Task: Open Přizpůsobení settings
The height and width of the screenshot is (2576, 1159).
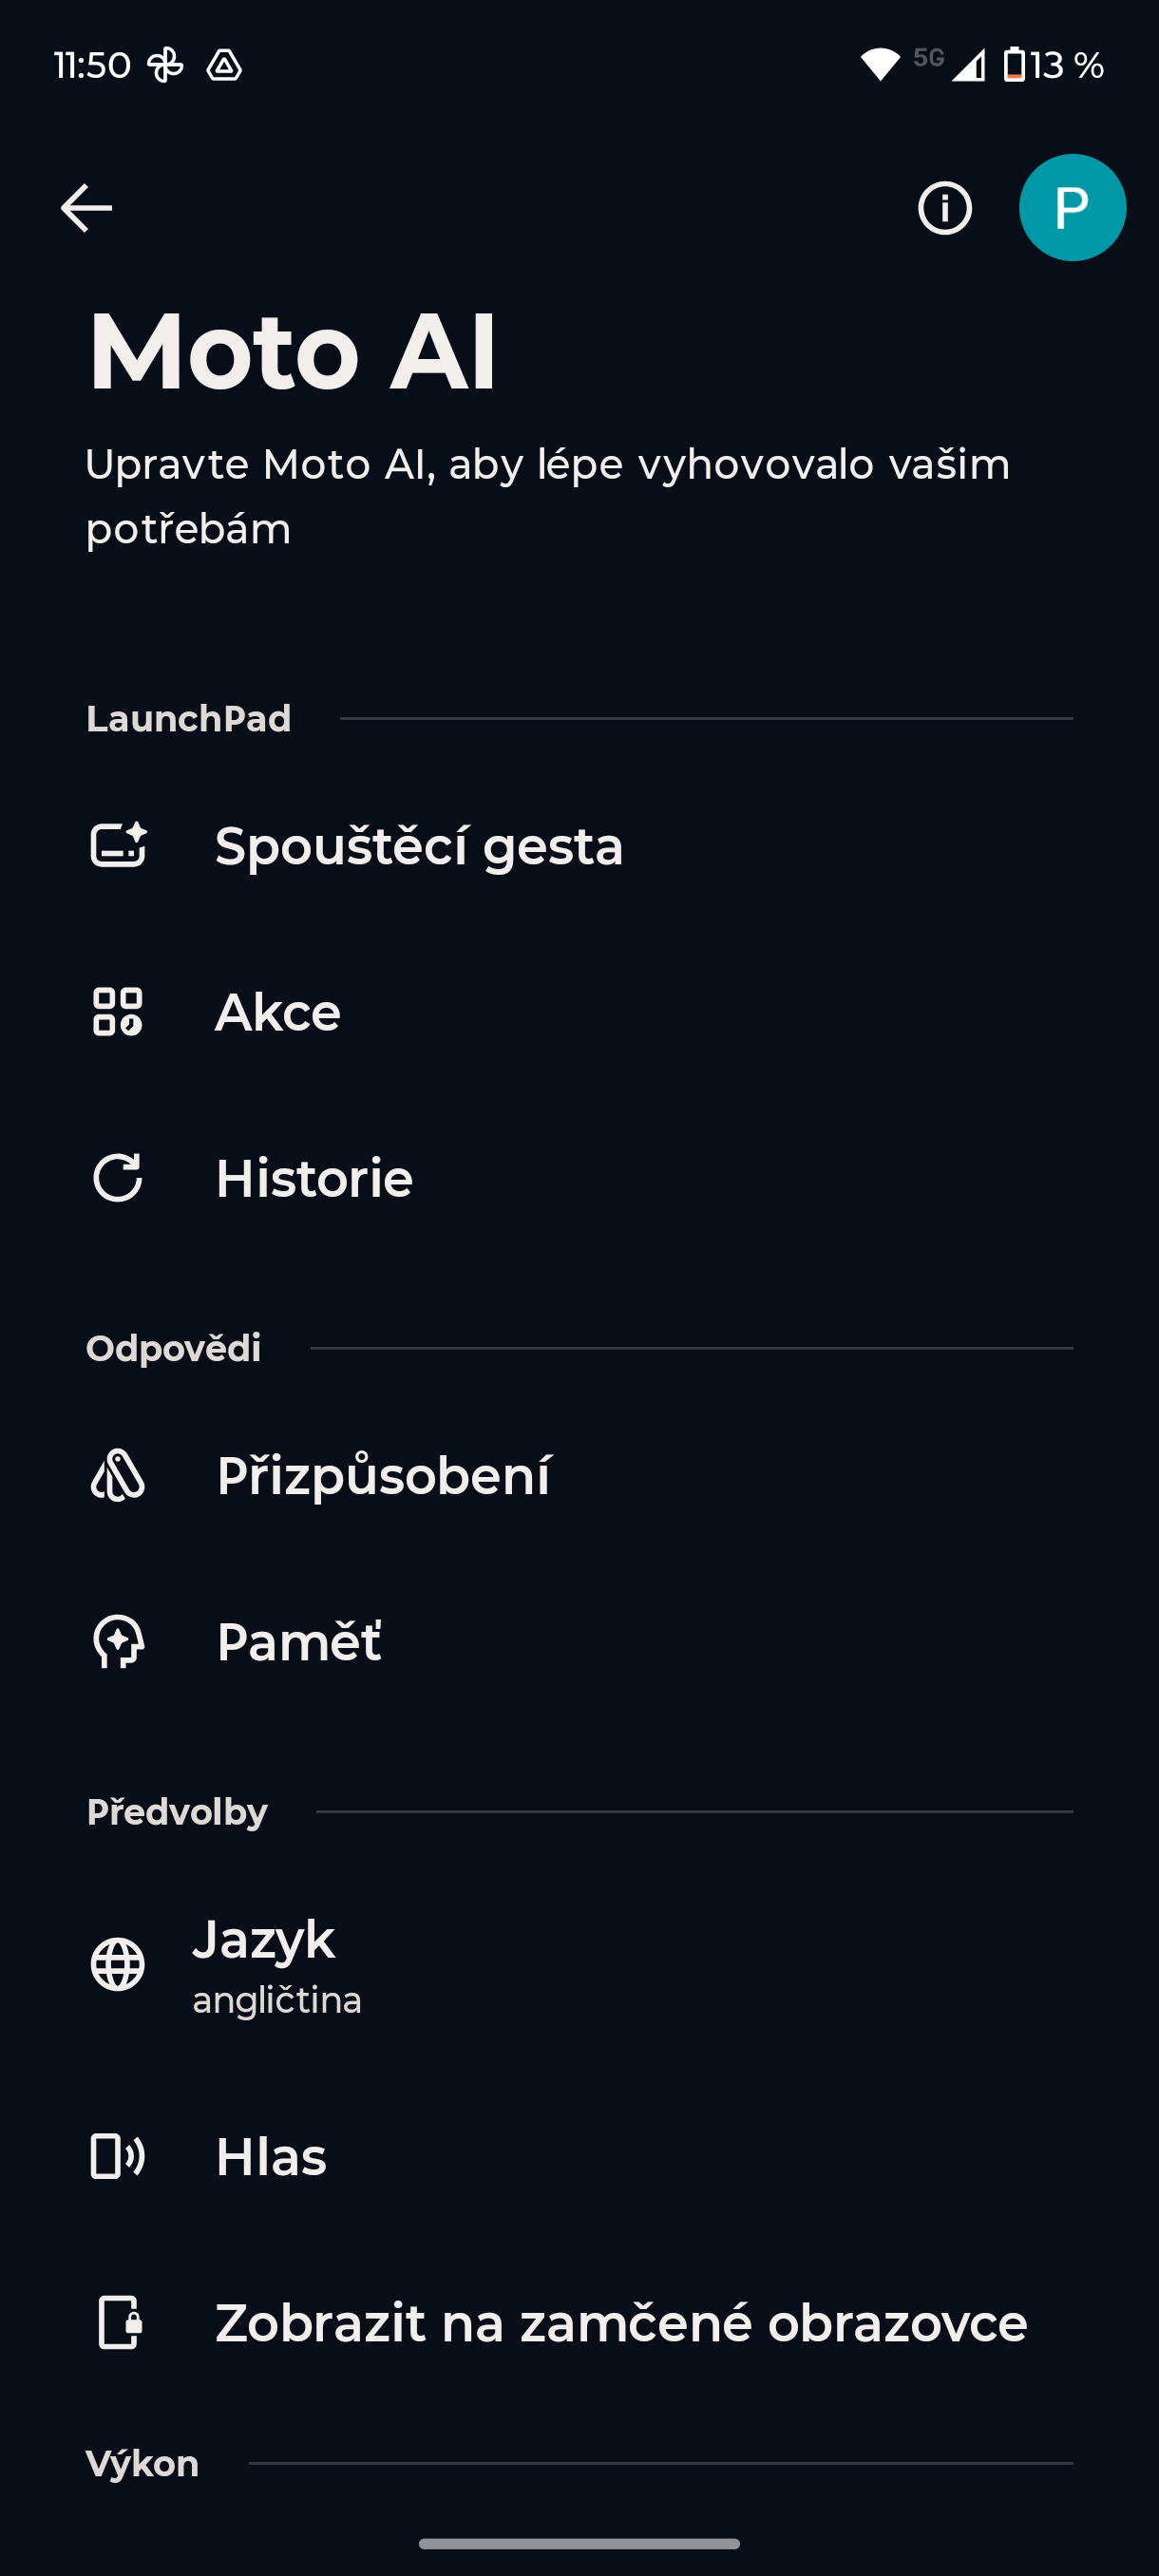Action: [x=383, y=1476]
